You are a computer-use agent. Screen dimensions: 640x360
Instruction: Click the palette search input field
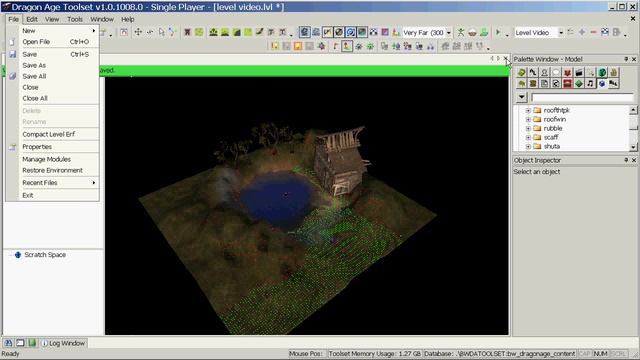point(582,97)
